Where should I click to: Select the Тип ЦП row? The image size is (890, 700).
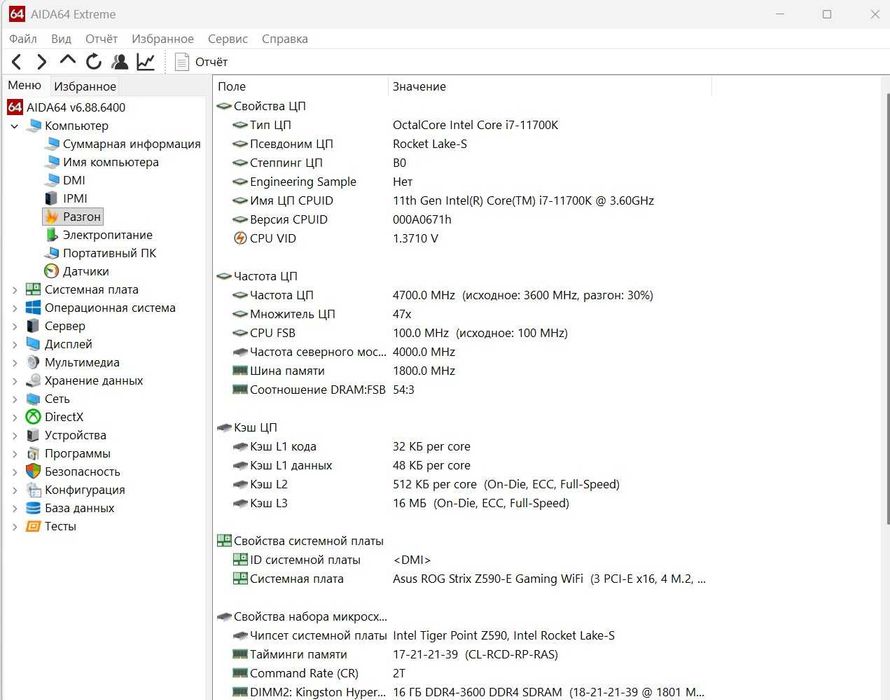[x=463, y=125]
